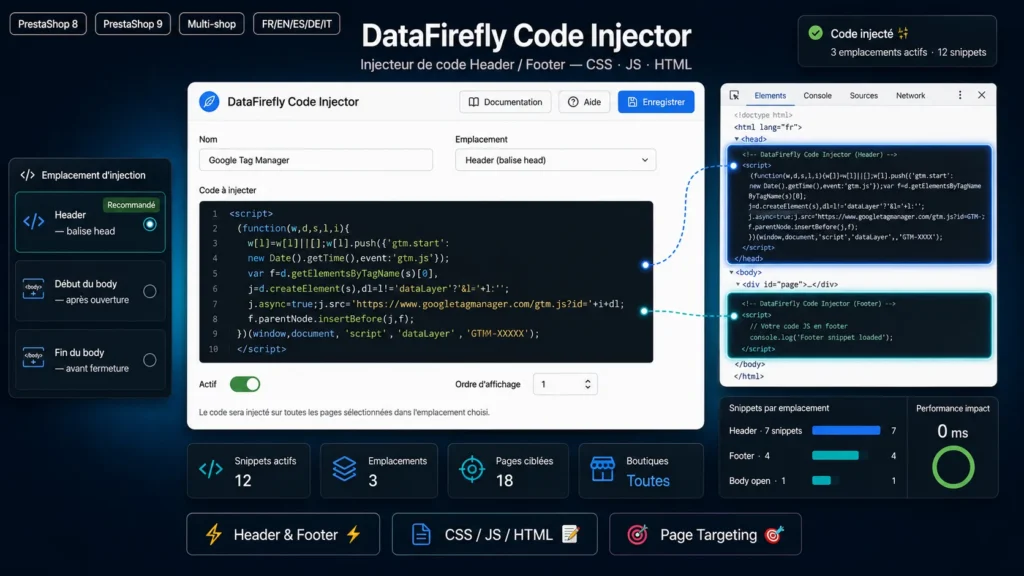Click the Fin du body icon
The height and width of the screenshot is (576, 1024).
[x=33, y=358]
